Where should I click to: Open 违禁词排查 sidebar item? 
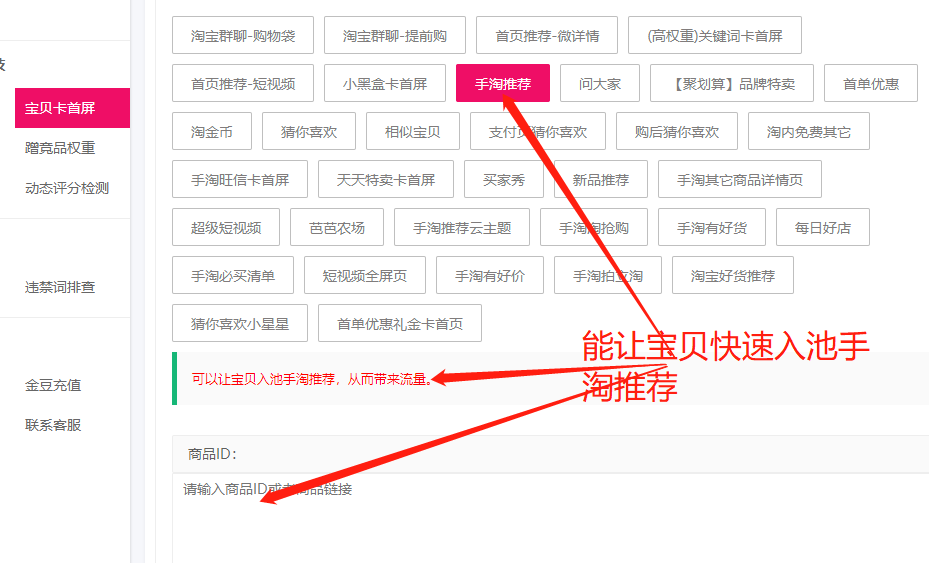[x=60, y=287]
